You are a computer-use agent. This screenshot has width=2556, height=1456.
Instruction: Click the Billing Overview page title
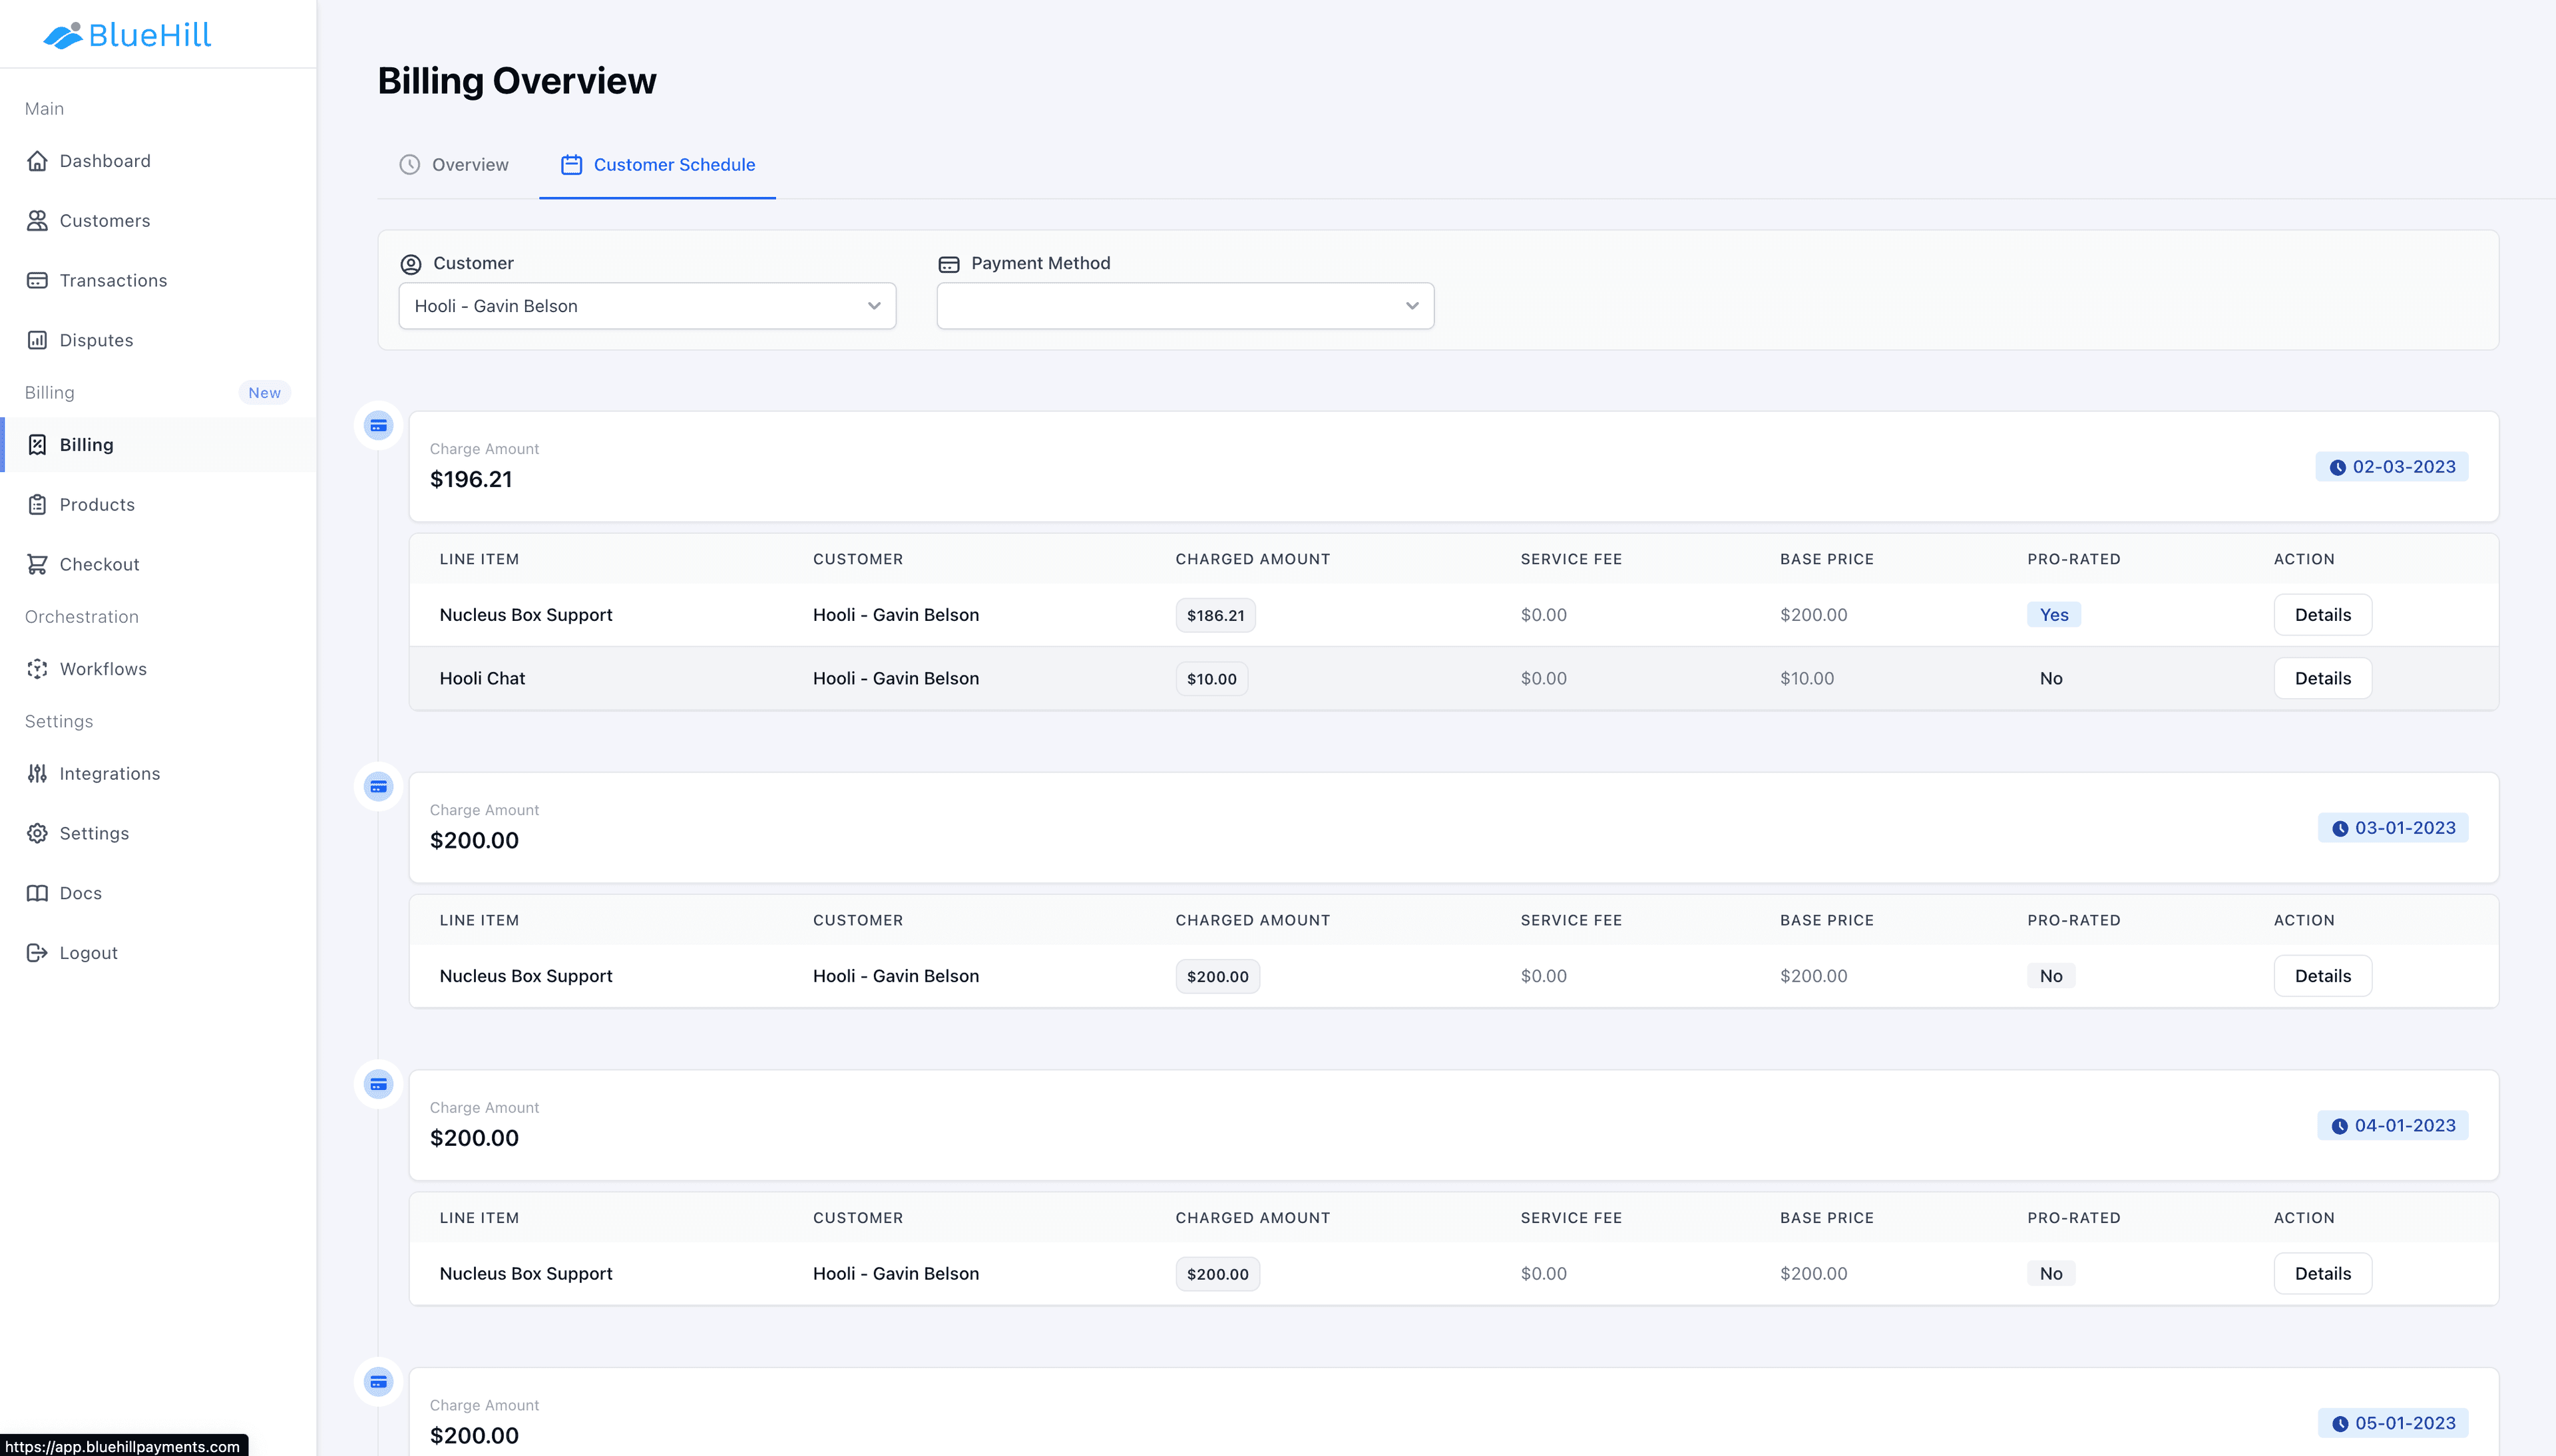point(517,81)
